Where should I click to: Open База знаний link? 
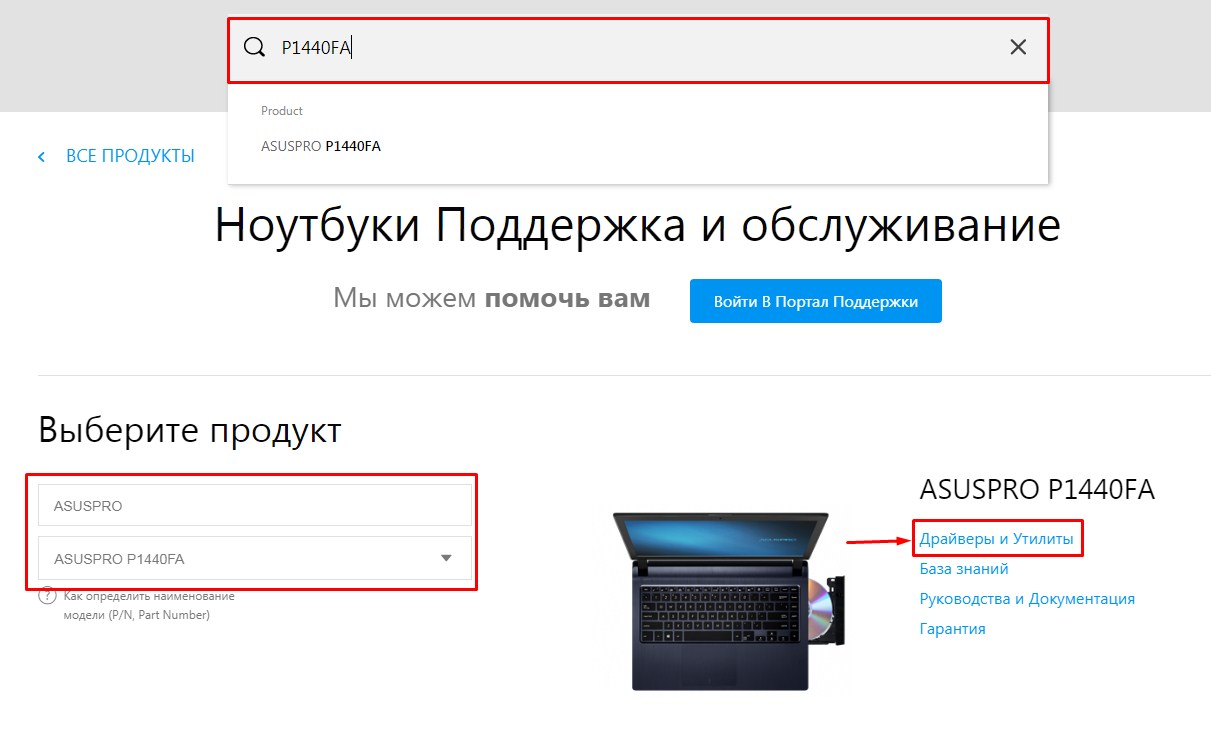pyautogui.click(x=964, y=569)
